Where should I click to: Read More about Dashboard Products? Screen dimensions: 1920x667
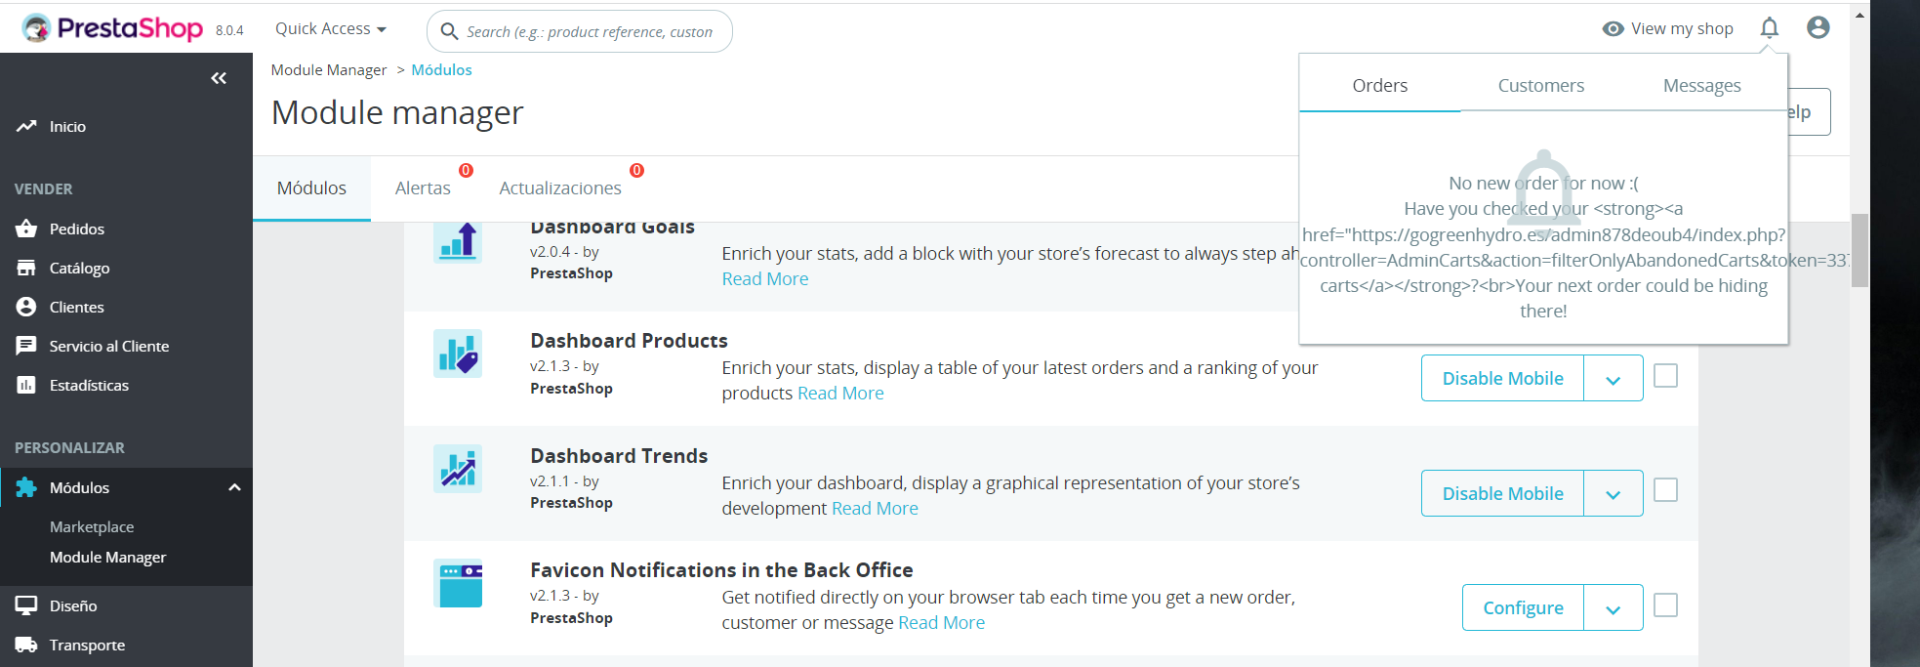pyautogui.click(x=841, y=393)
